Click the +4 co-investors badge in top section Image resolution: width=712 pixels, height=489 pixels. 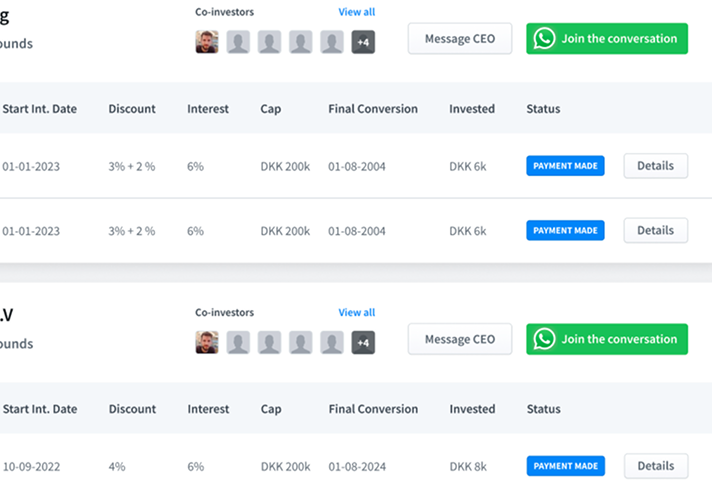click(x=363, y=42)
